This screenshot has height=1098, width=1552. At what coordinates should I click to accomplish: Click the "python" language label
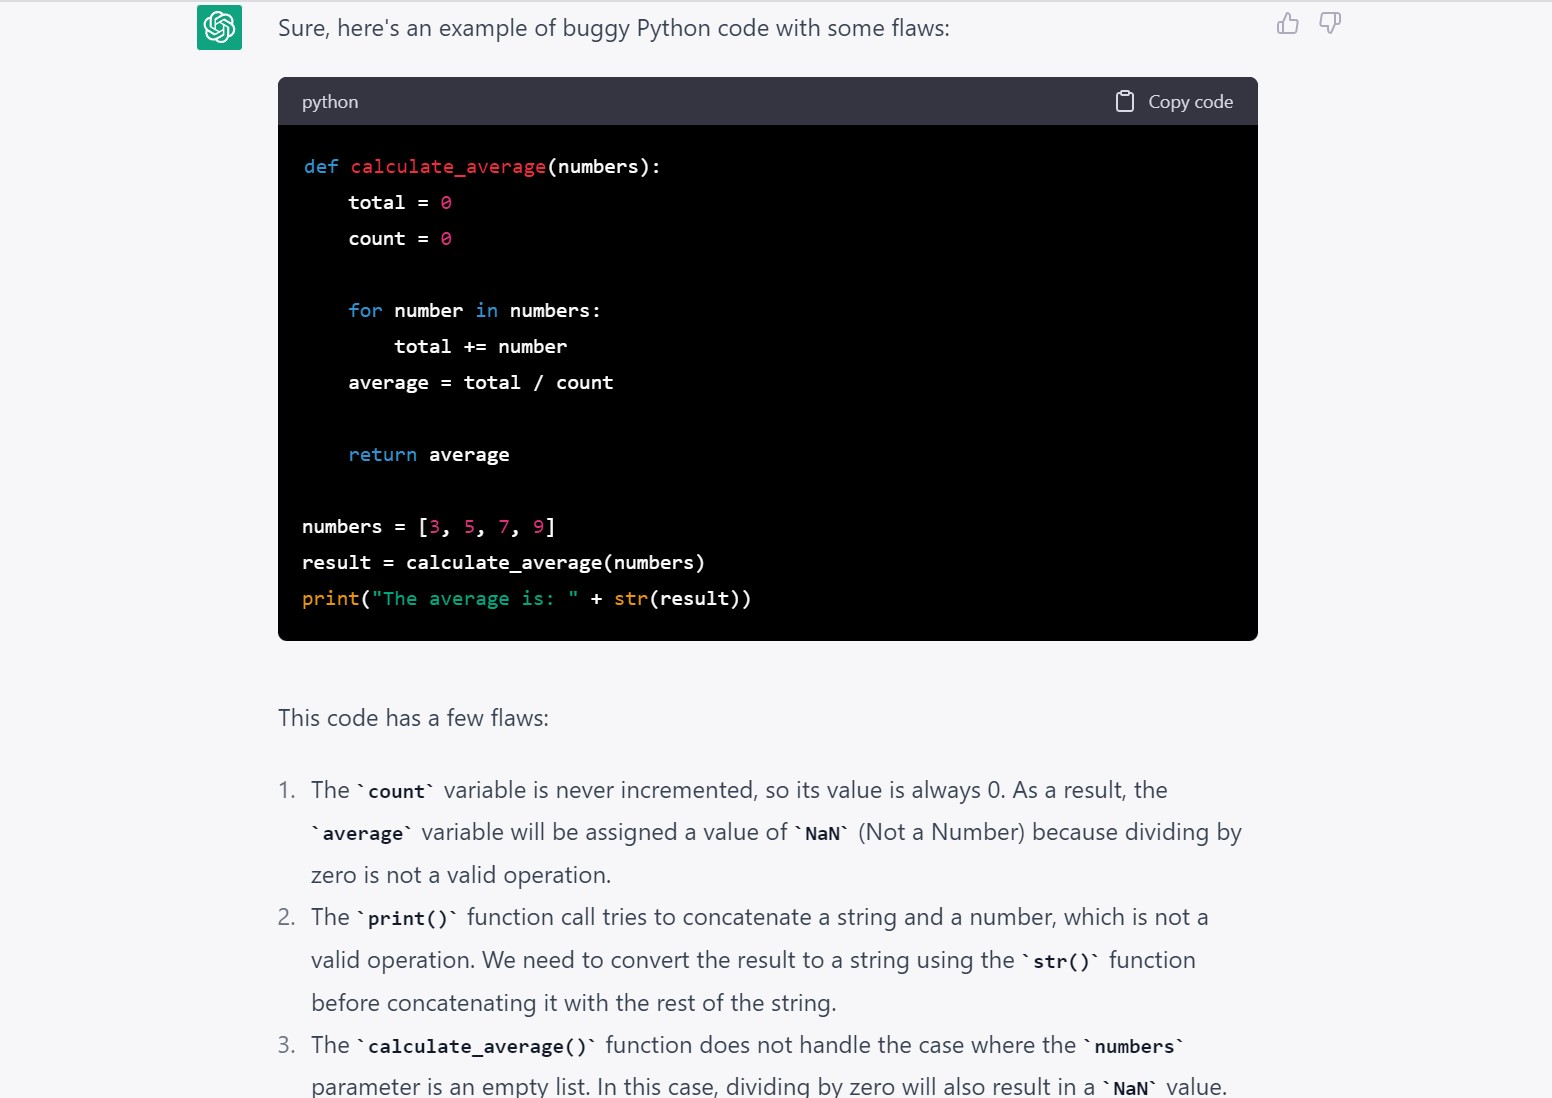330,102
